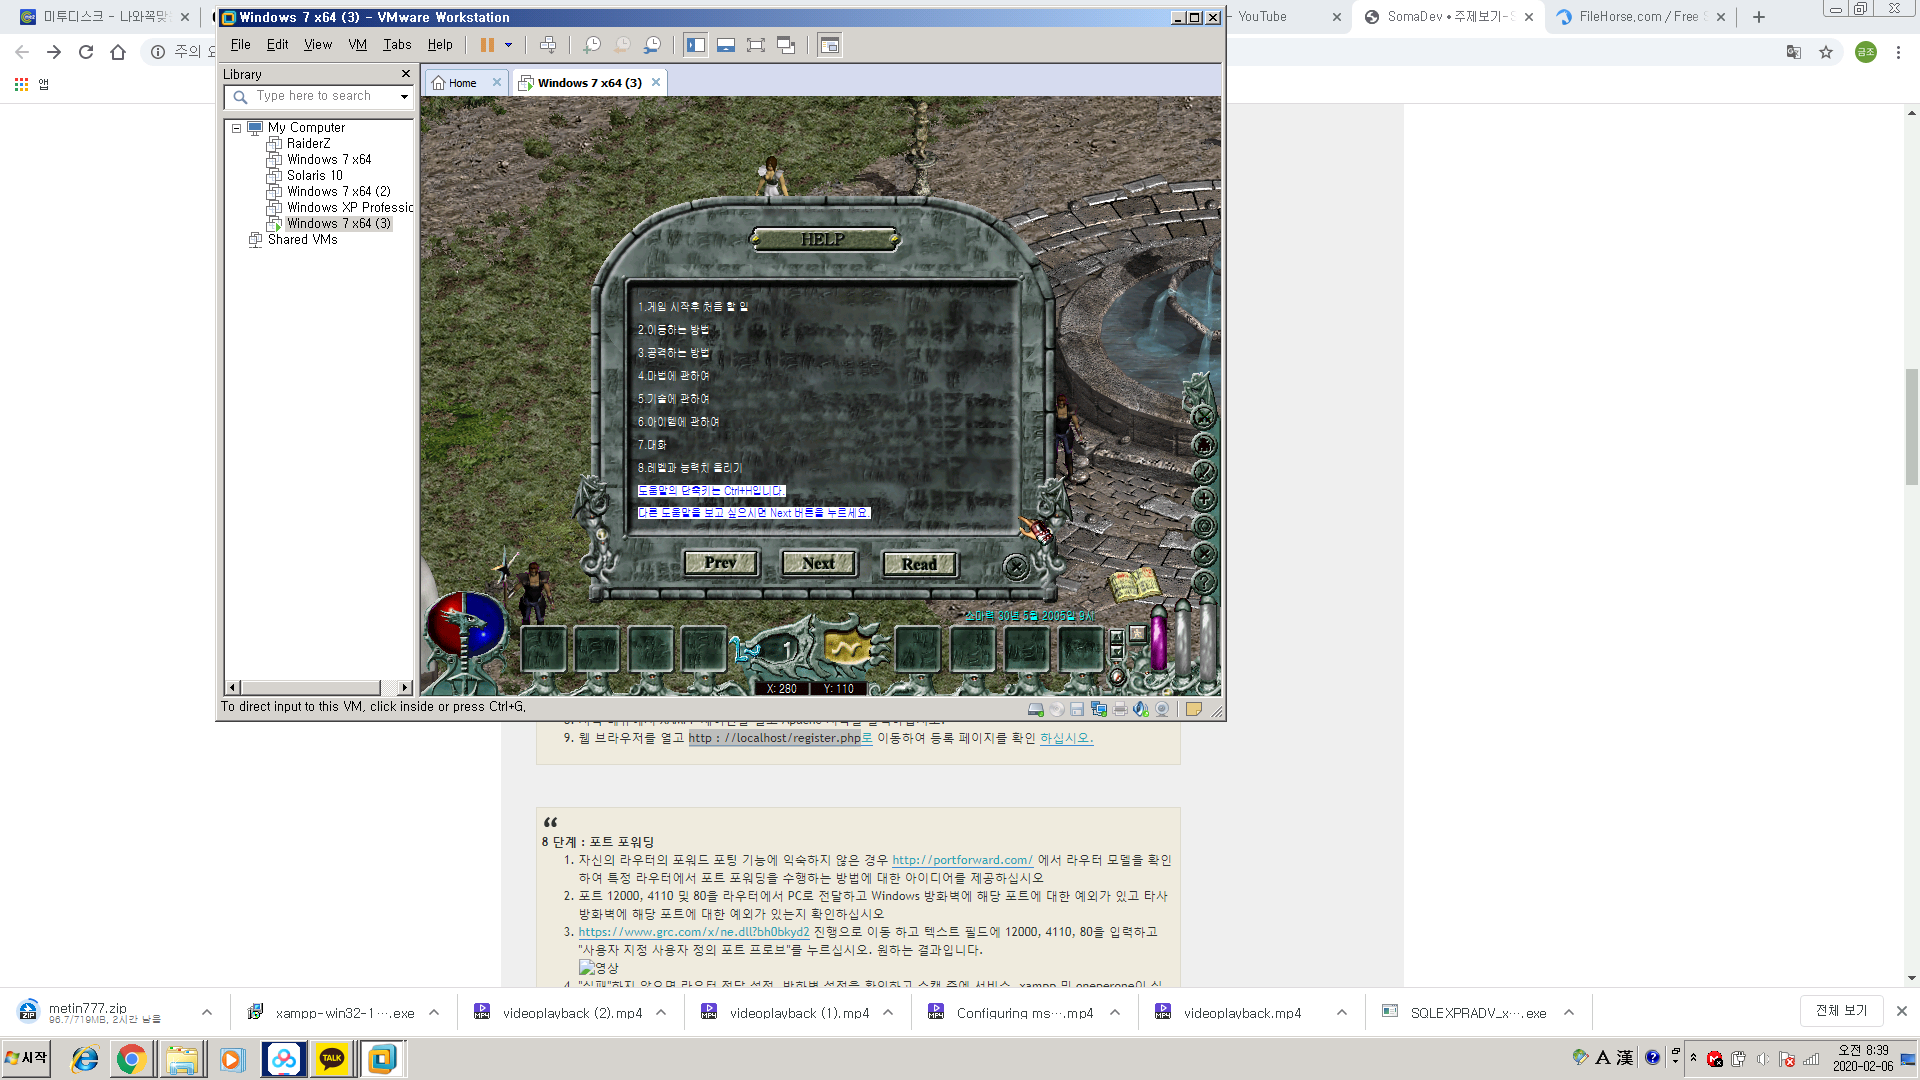This screenshot has width=1920, height=1080.
Task: Switch to Unity mode
Action: click(787, 44)
